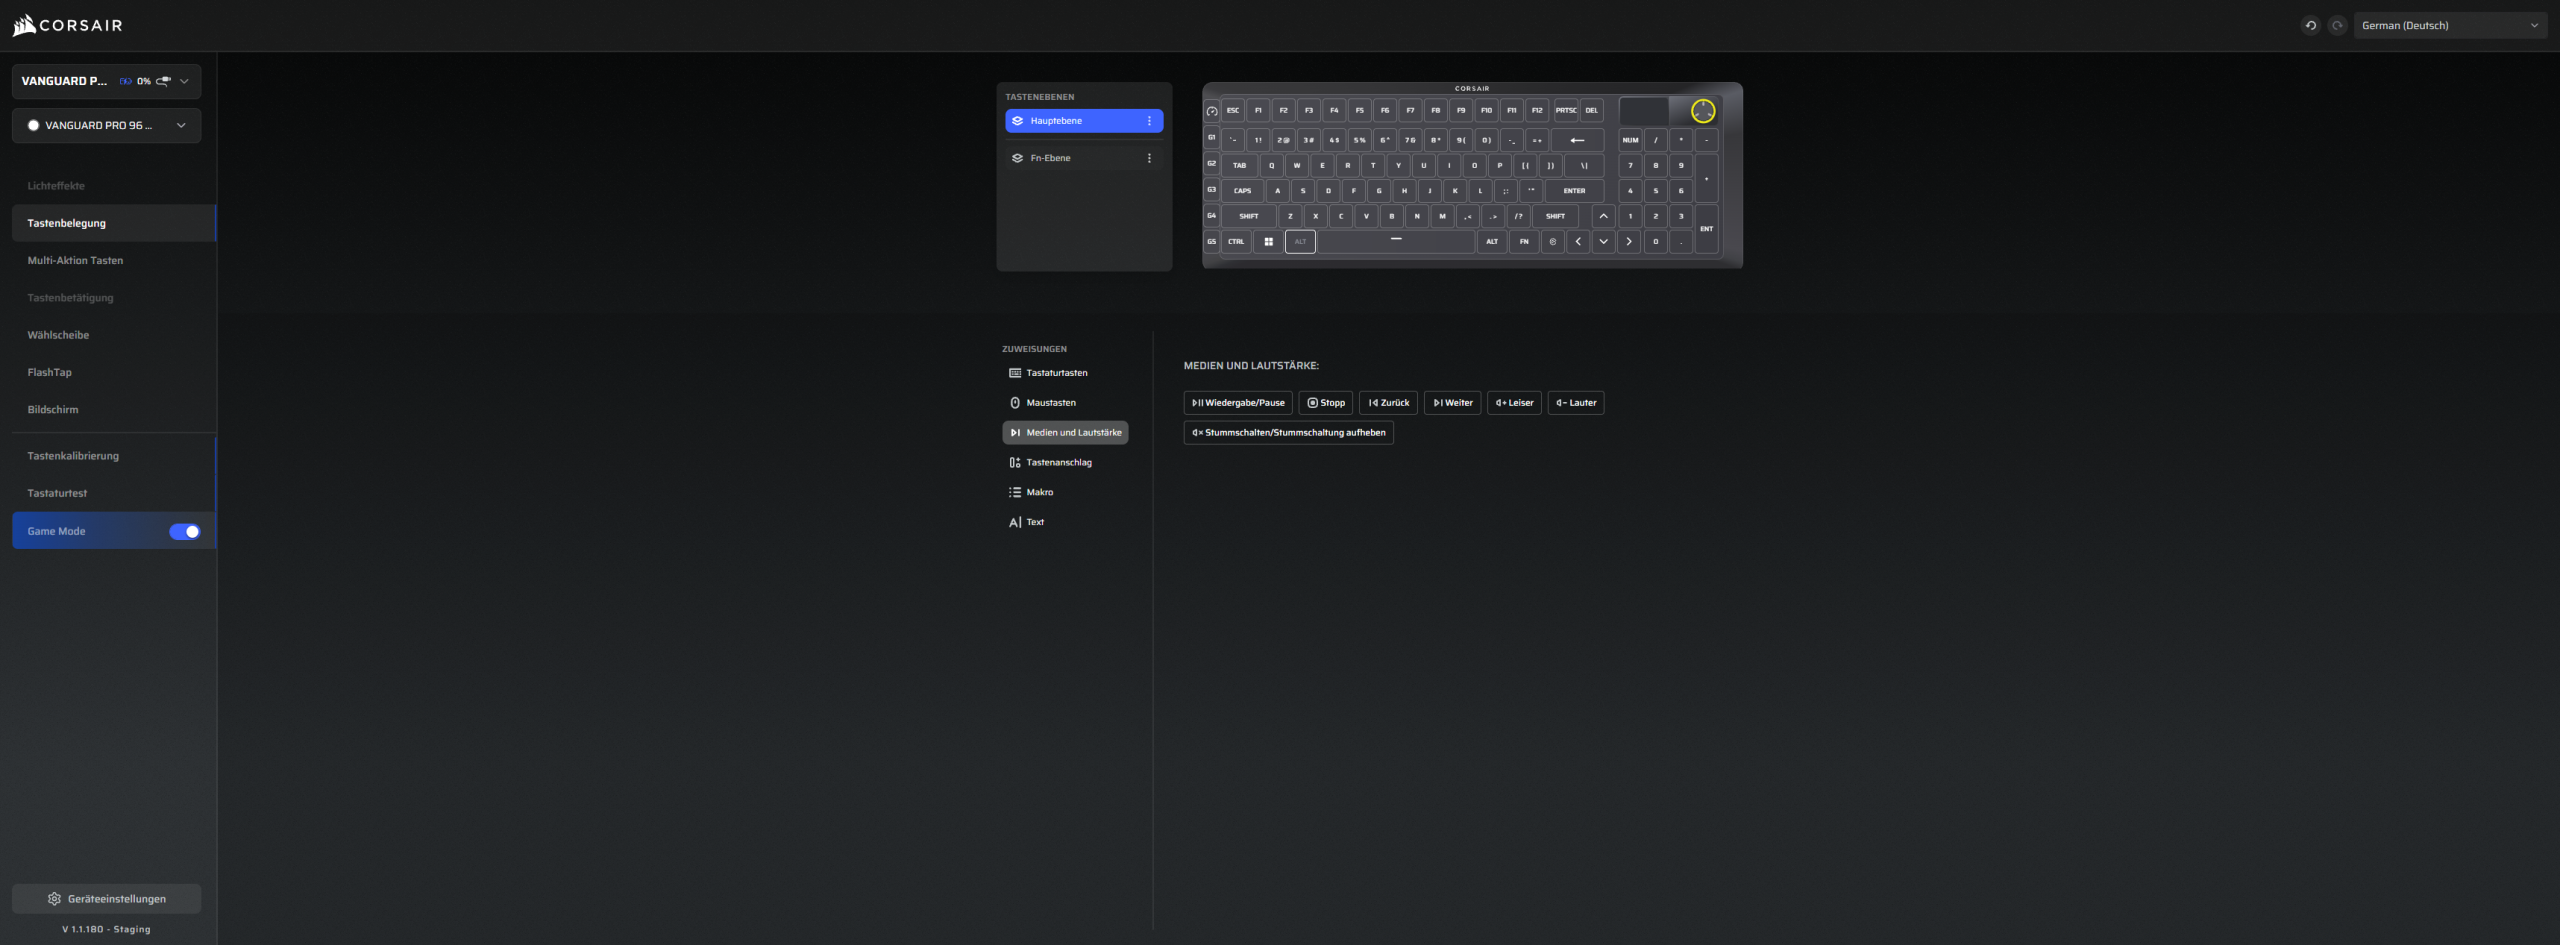
Task: Toggle the Game Mode switch off
Action: tap(185, 532)
